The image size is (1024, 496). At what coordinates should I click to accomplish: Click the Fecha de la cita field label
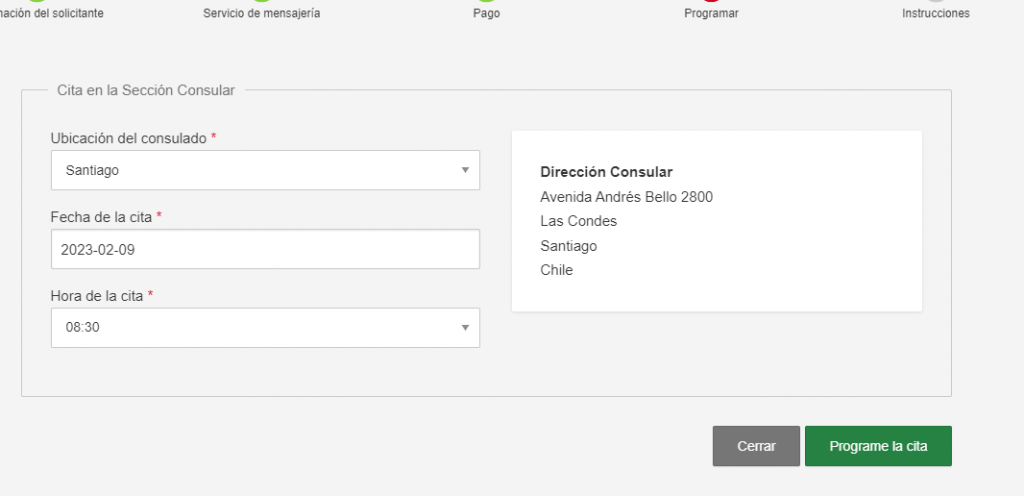tap(106, 217)
